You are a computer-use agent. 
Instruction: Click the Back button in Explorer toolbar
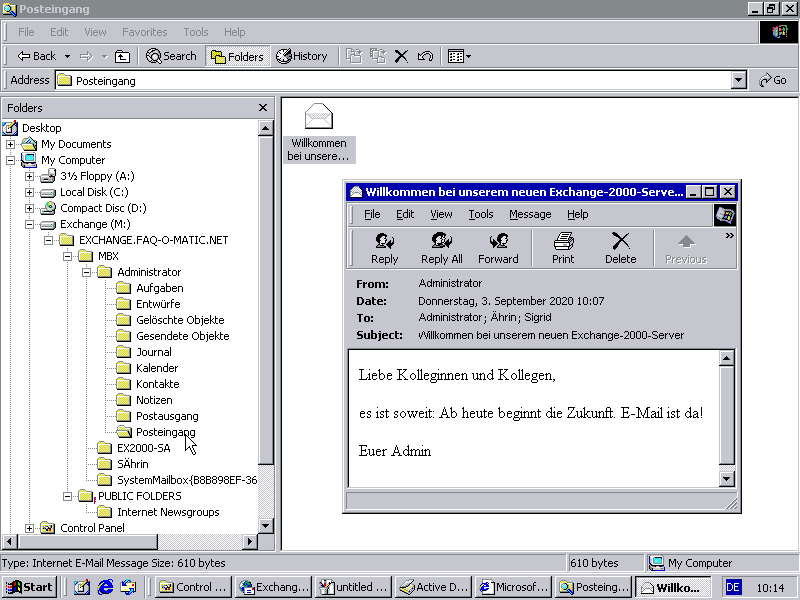tap(37, 56)
